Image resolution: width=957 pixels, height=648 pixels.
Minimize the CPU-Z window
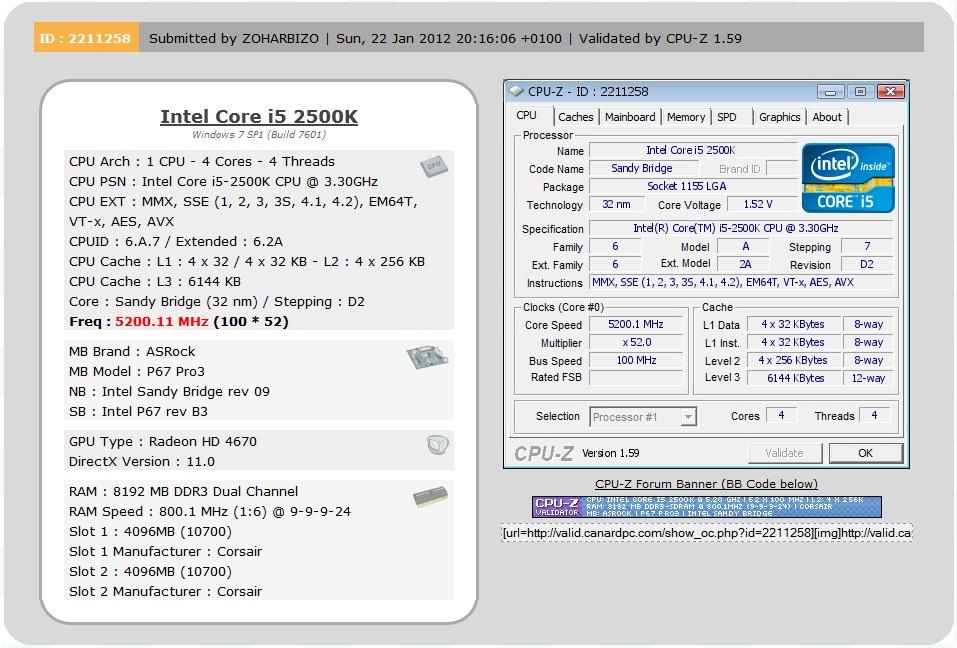tap(831, 92)
